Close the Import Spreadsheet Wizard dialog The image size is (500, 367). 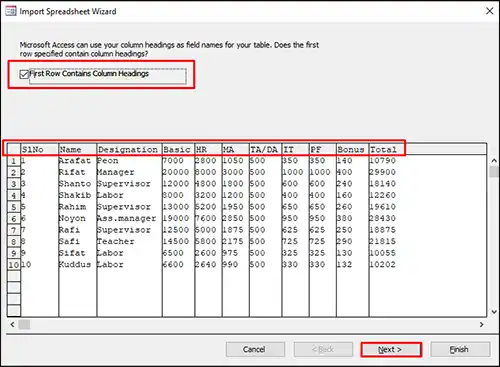click(490, 11)
